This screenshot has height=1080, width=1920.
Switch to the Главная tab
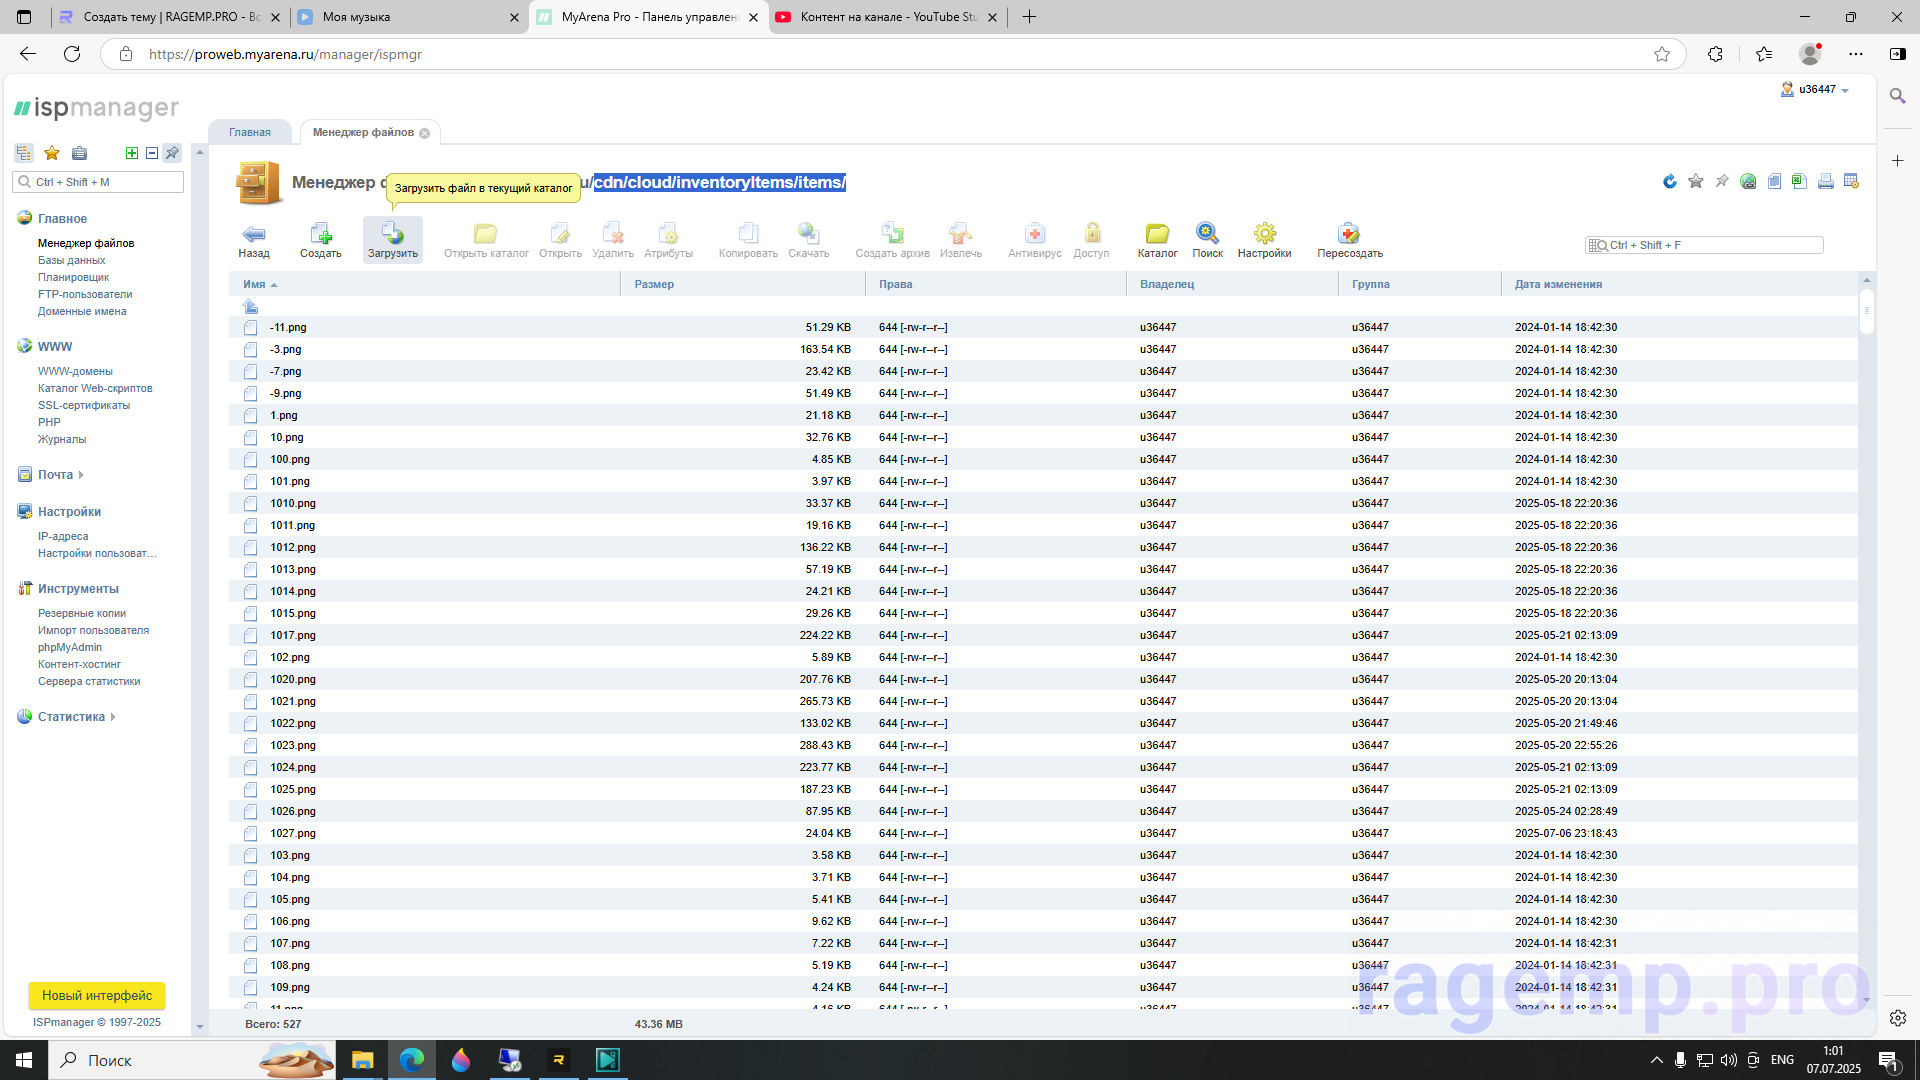click(250, 132)
